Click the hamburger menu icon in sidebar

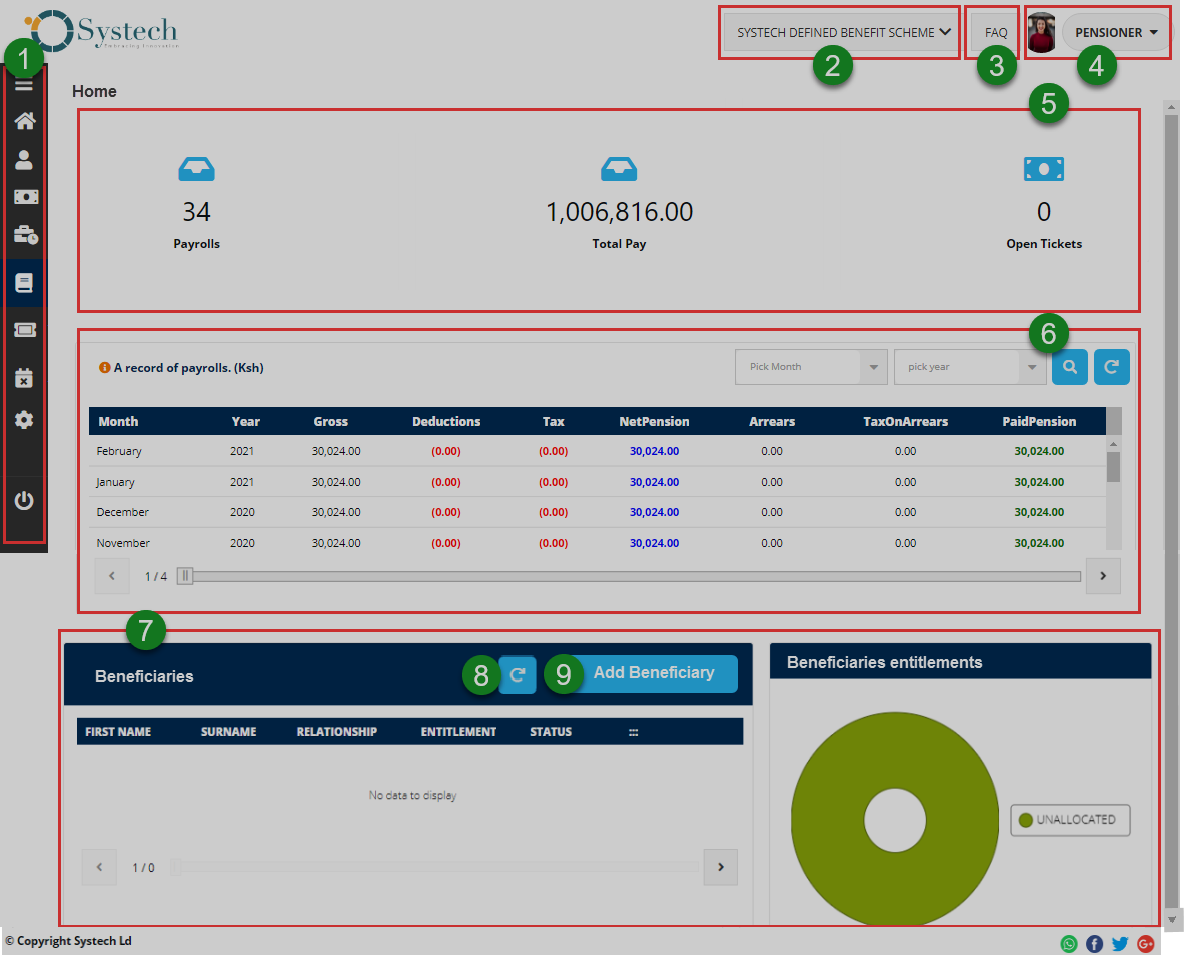tap(24, 85)
